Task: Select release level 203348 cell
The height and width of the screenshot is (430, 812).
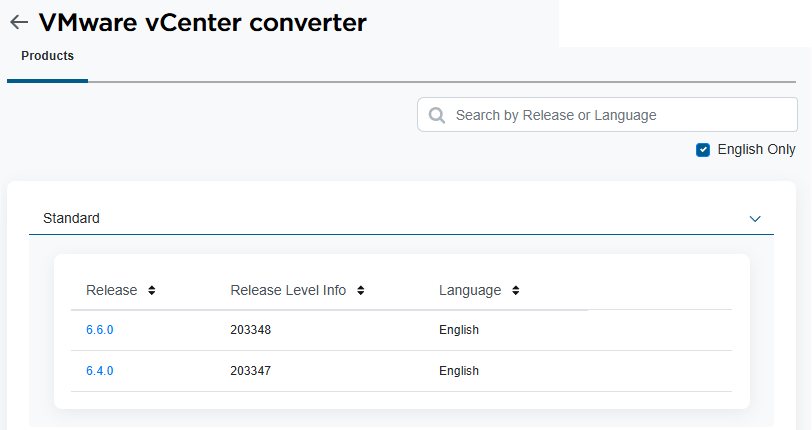Action: pos(251,330)
